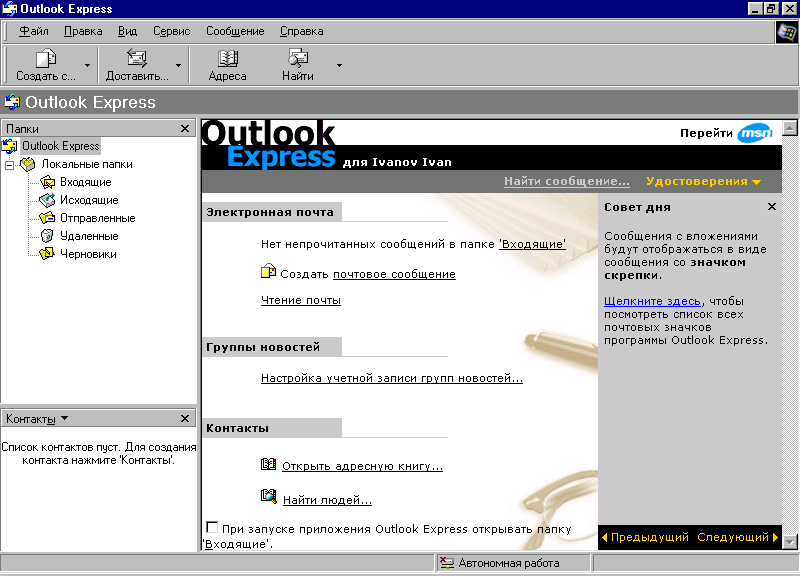The image size is (800, 576).
Task: Open dropdown arrow next to Создать с...
Action: click(x=87, y=65)
